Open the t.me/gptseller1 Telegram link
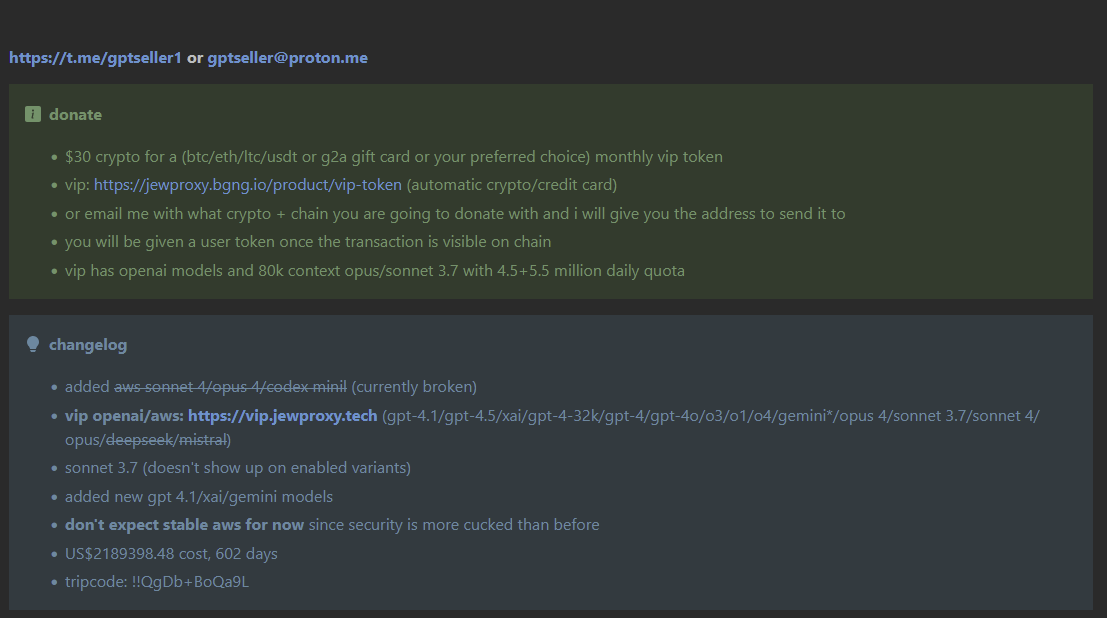The image size is (1107, 618). click(95, 58)
